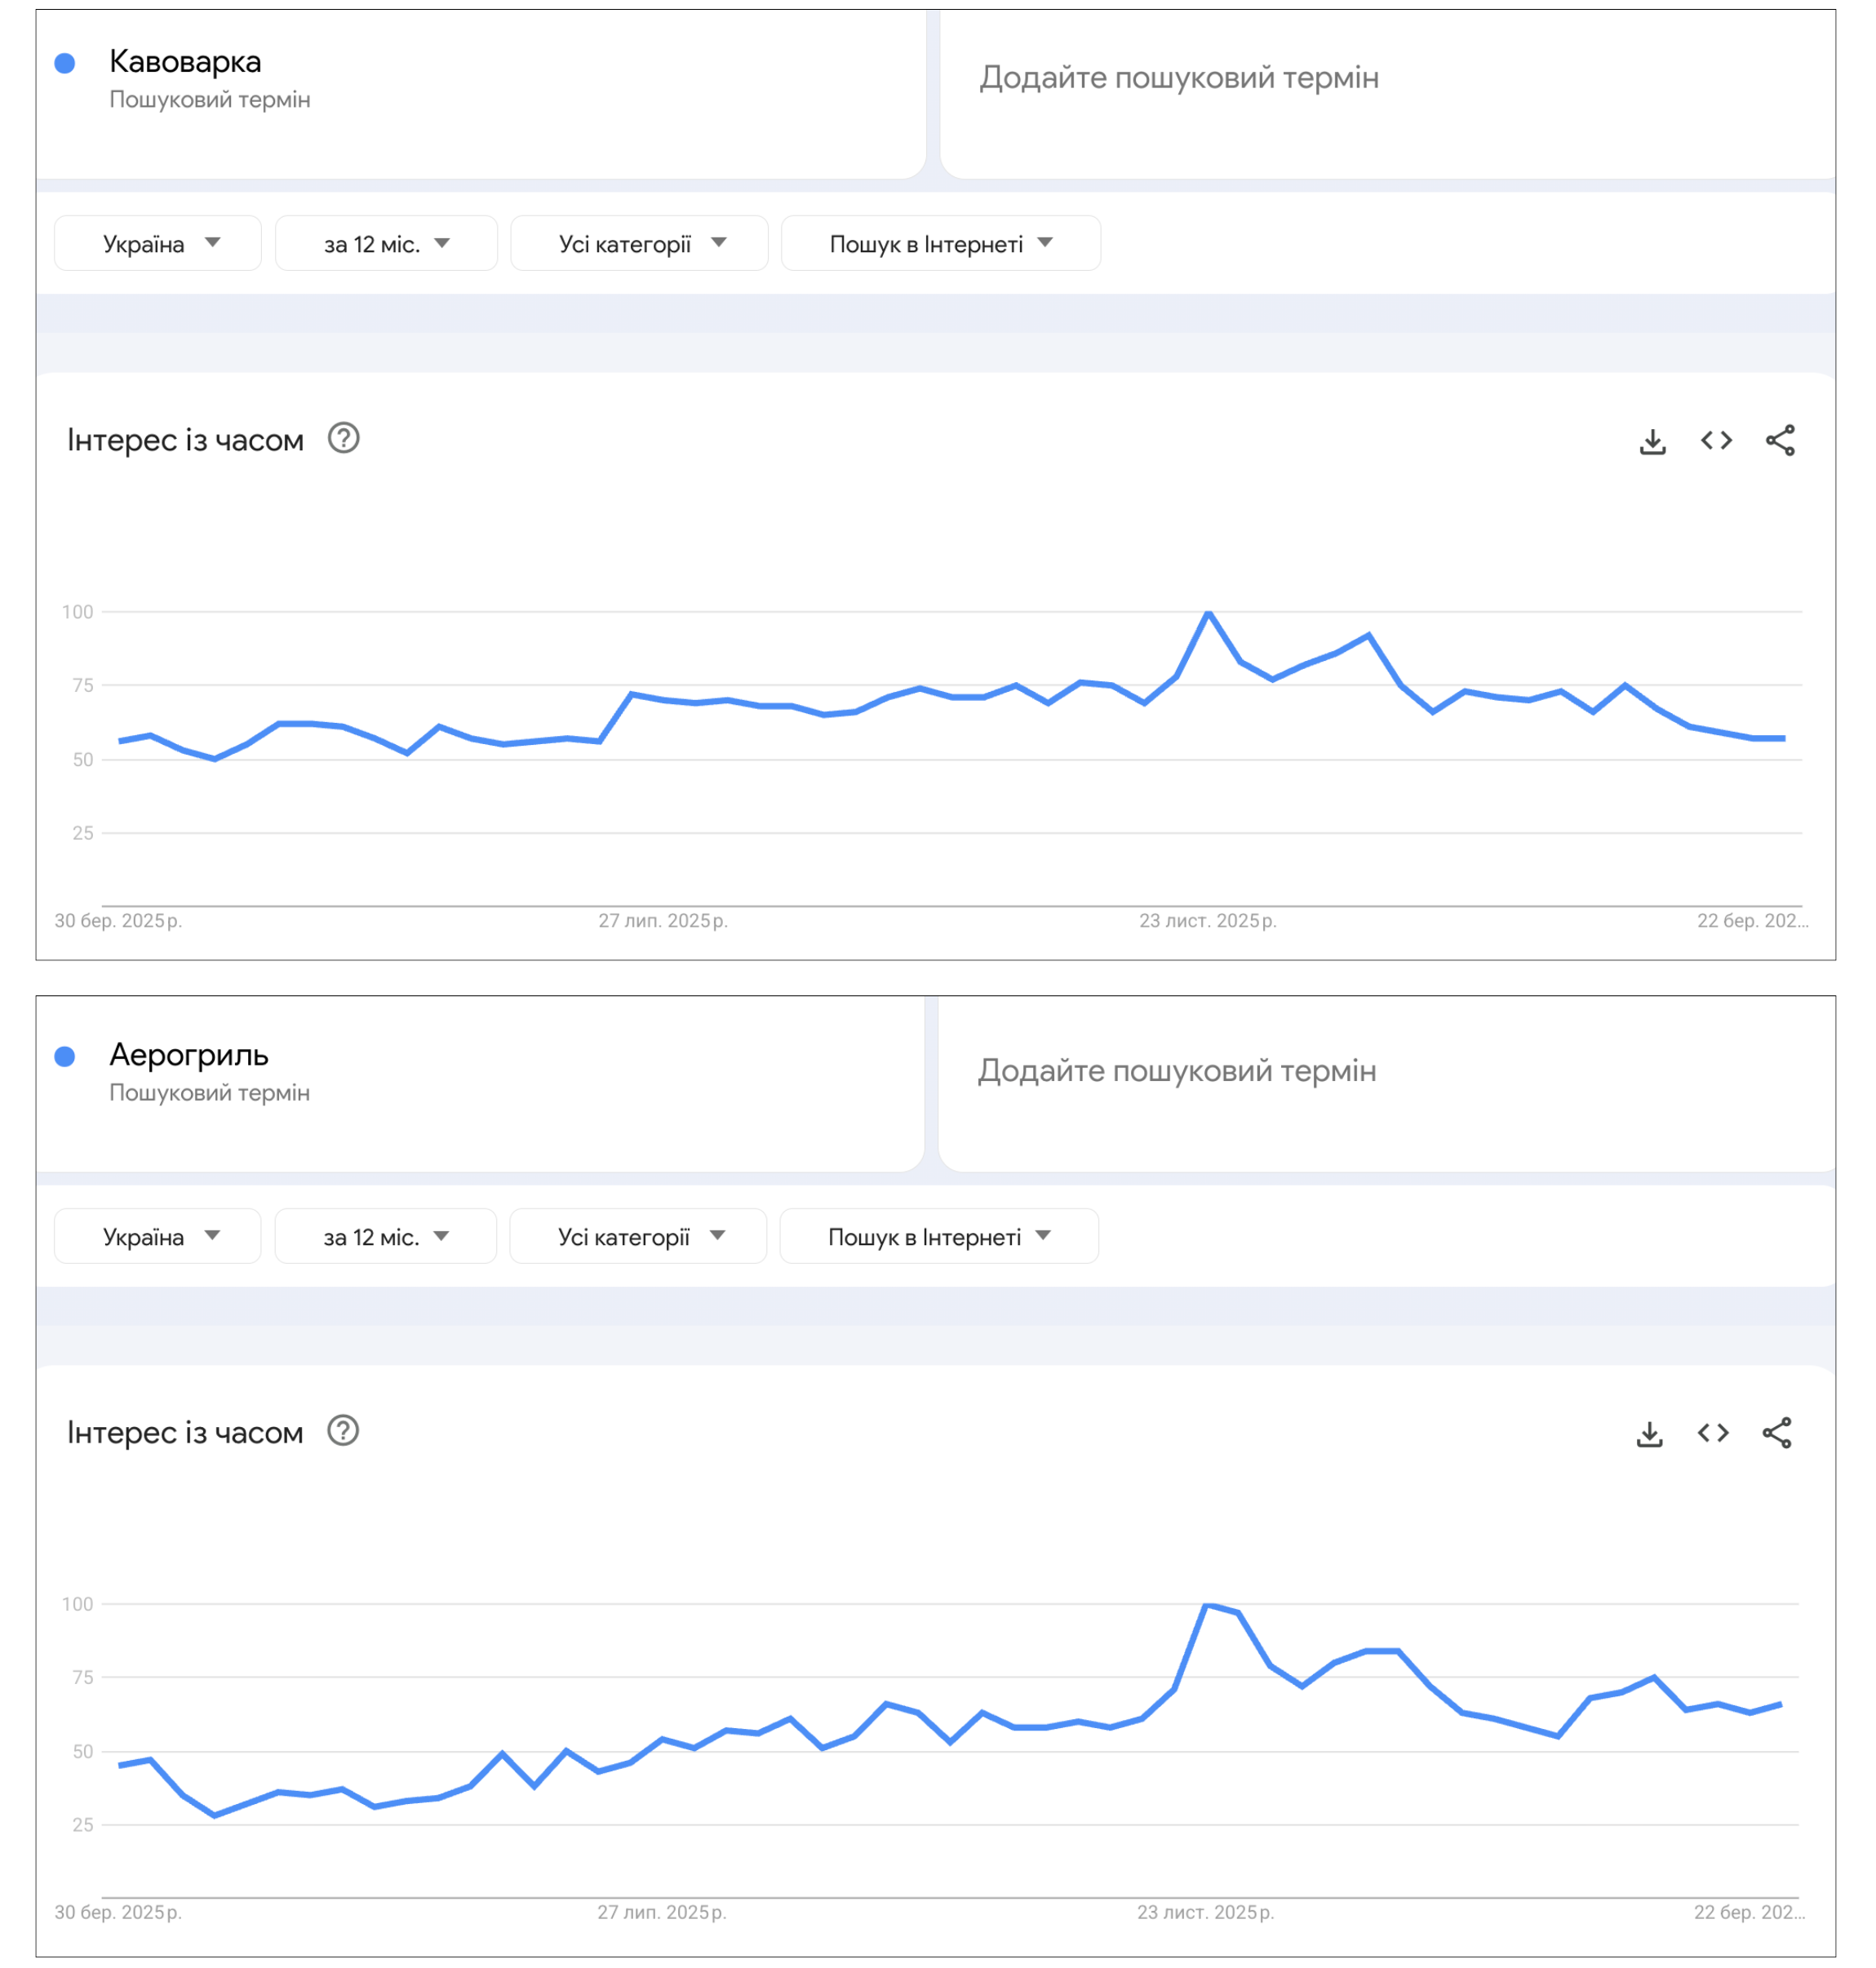The image size is (1876, 1968).
Task: Expand the Усі категорії category selector
Action: pyautogui.click(x=639, y=242)
